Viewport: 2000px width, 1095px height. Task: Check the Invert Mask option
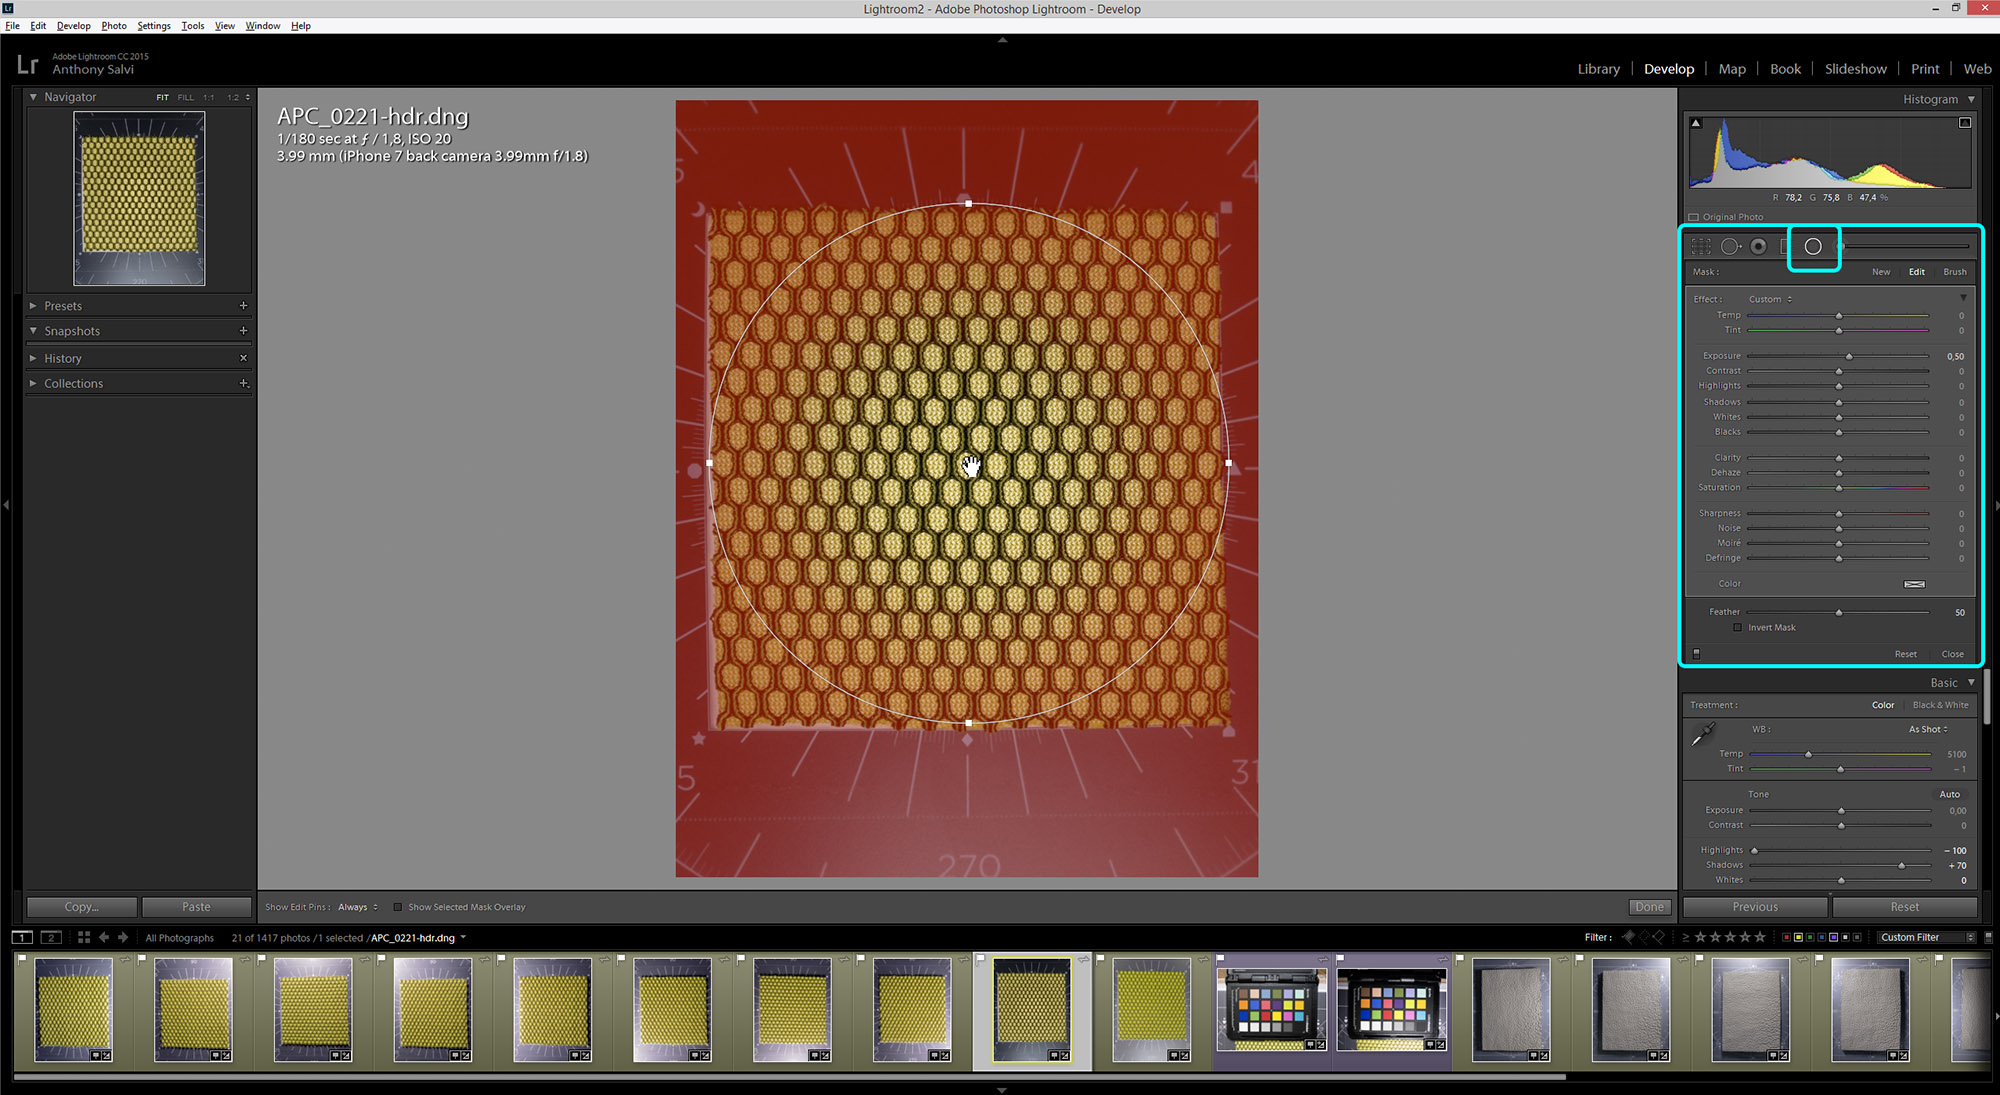1738,627
